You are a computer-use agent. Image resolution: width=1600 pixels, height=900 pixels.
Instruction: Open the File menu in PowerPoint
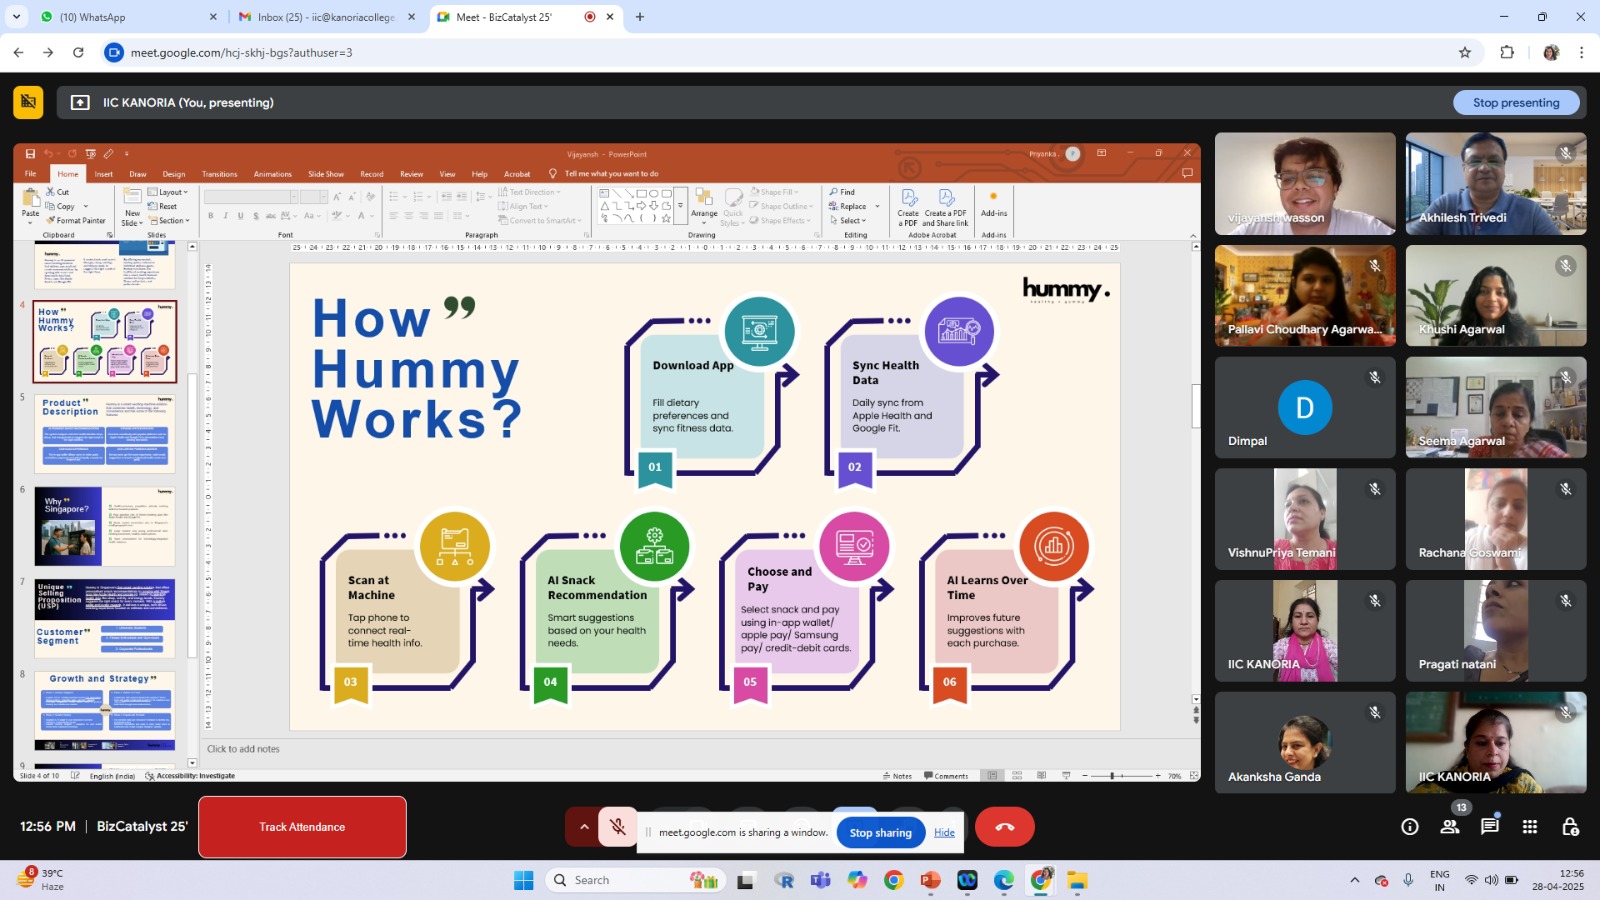coord(31,174)
